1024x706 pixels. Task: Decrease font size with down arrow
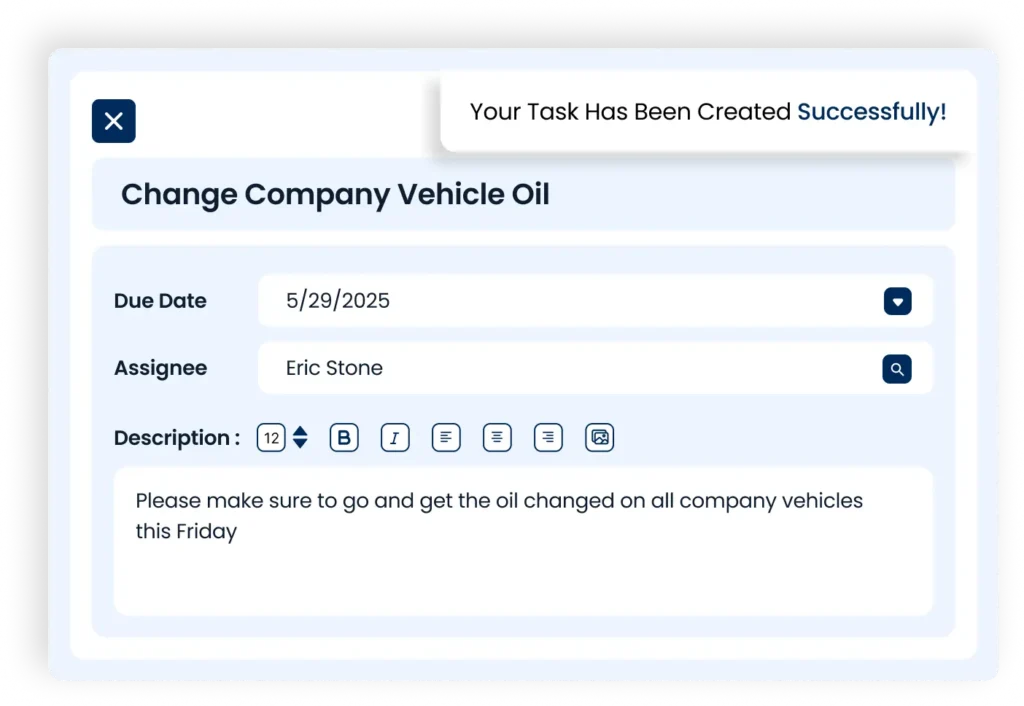pyautogui.click(x=300, y=444)
